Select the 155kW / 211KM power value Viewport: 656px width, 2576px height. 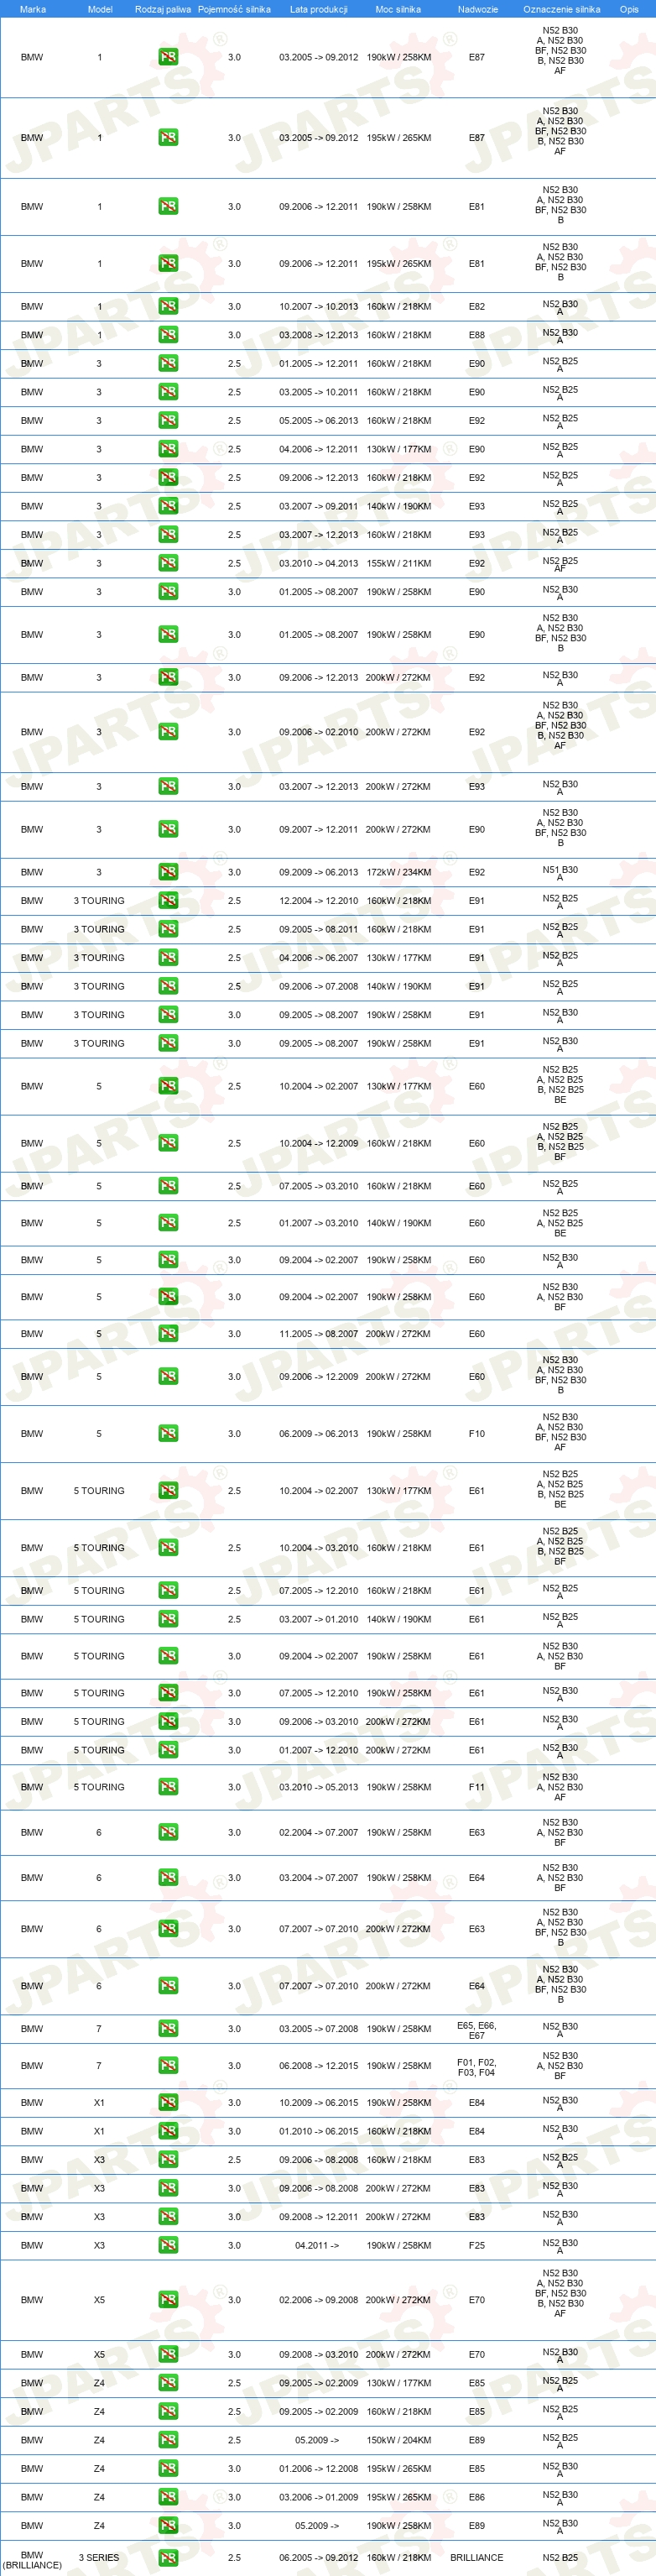click(398, 563)
